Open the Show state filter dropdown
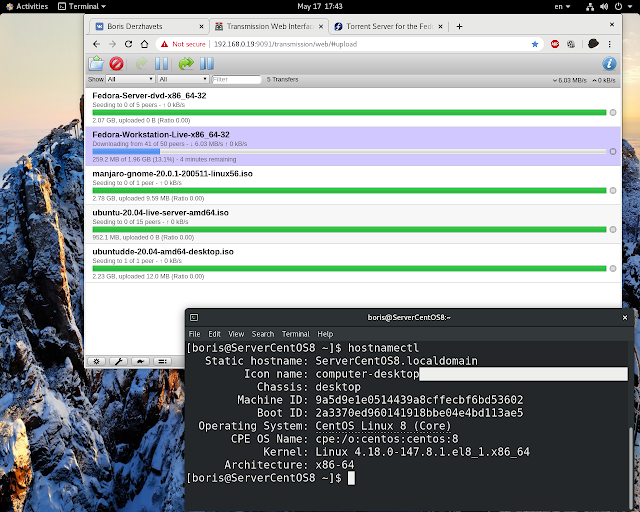Image resolution: width=640 pixels, height=512 pixels. pyautogui.click(x=130, y=79)
